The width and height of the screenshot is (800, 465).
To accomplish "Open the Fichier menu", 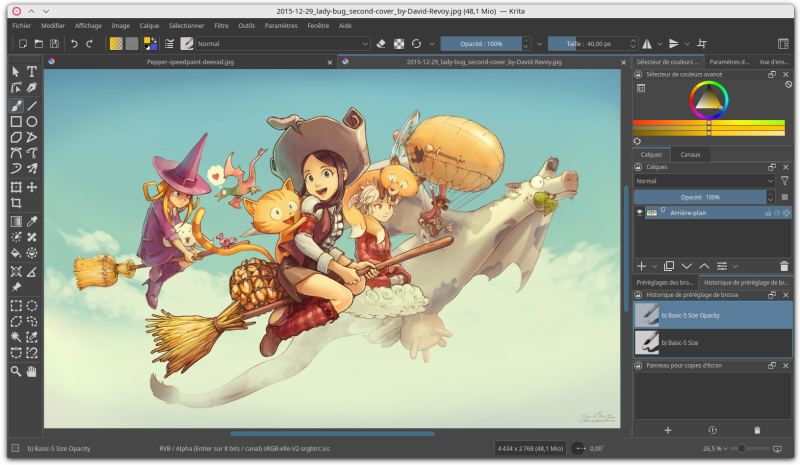I will coord(21,26).
